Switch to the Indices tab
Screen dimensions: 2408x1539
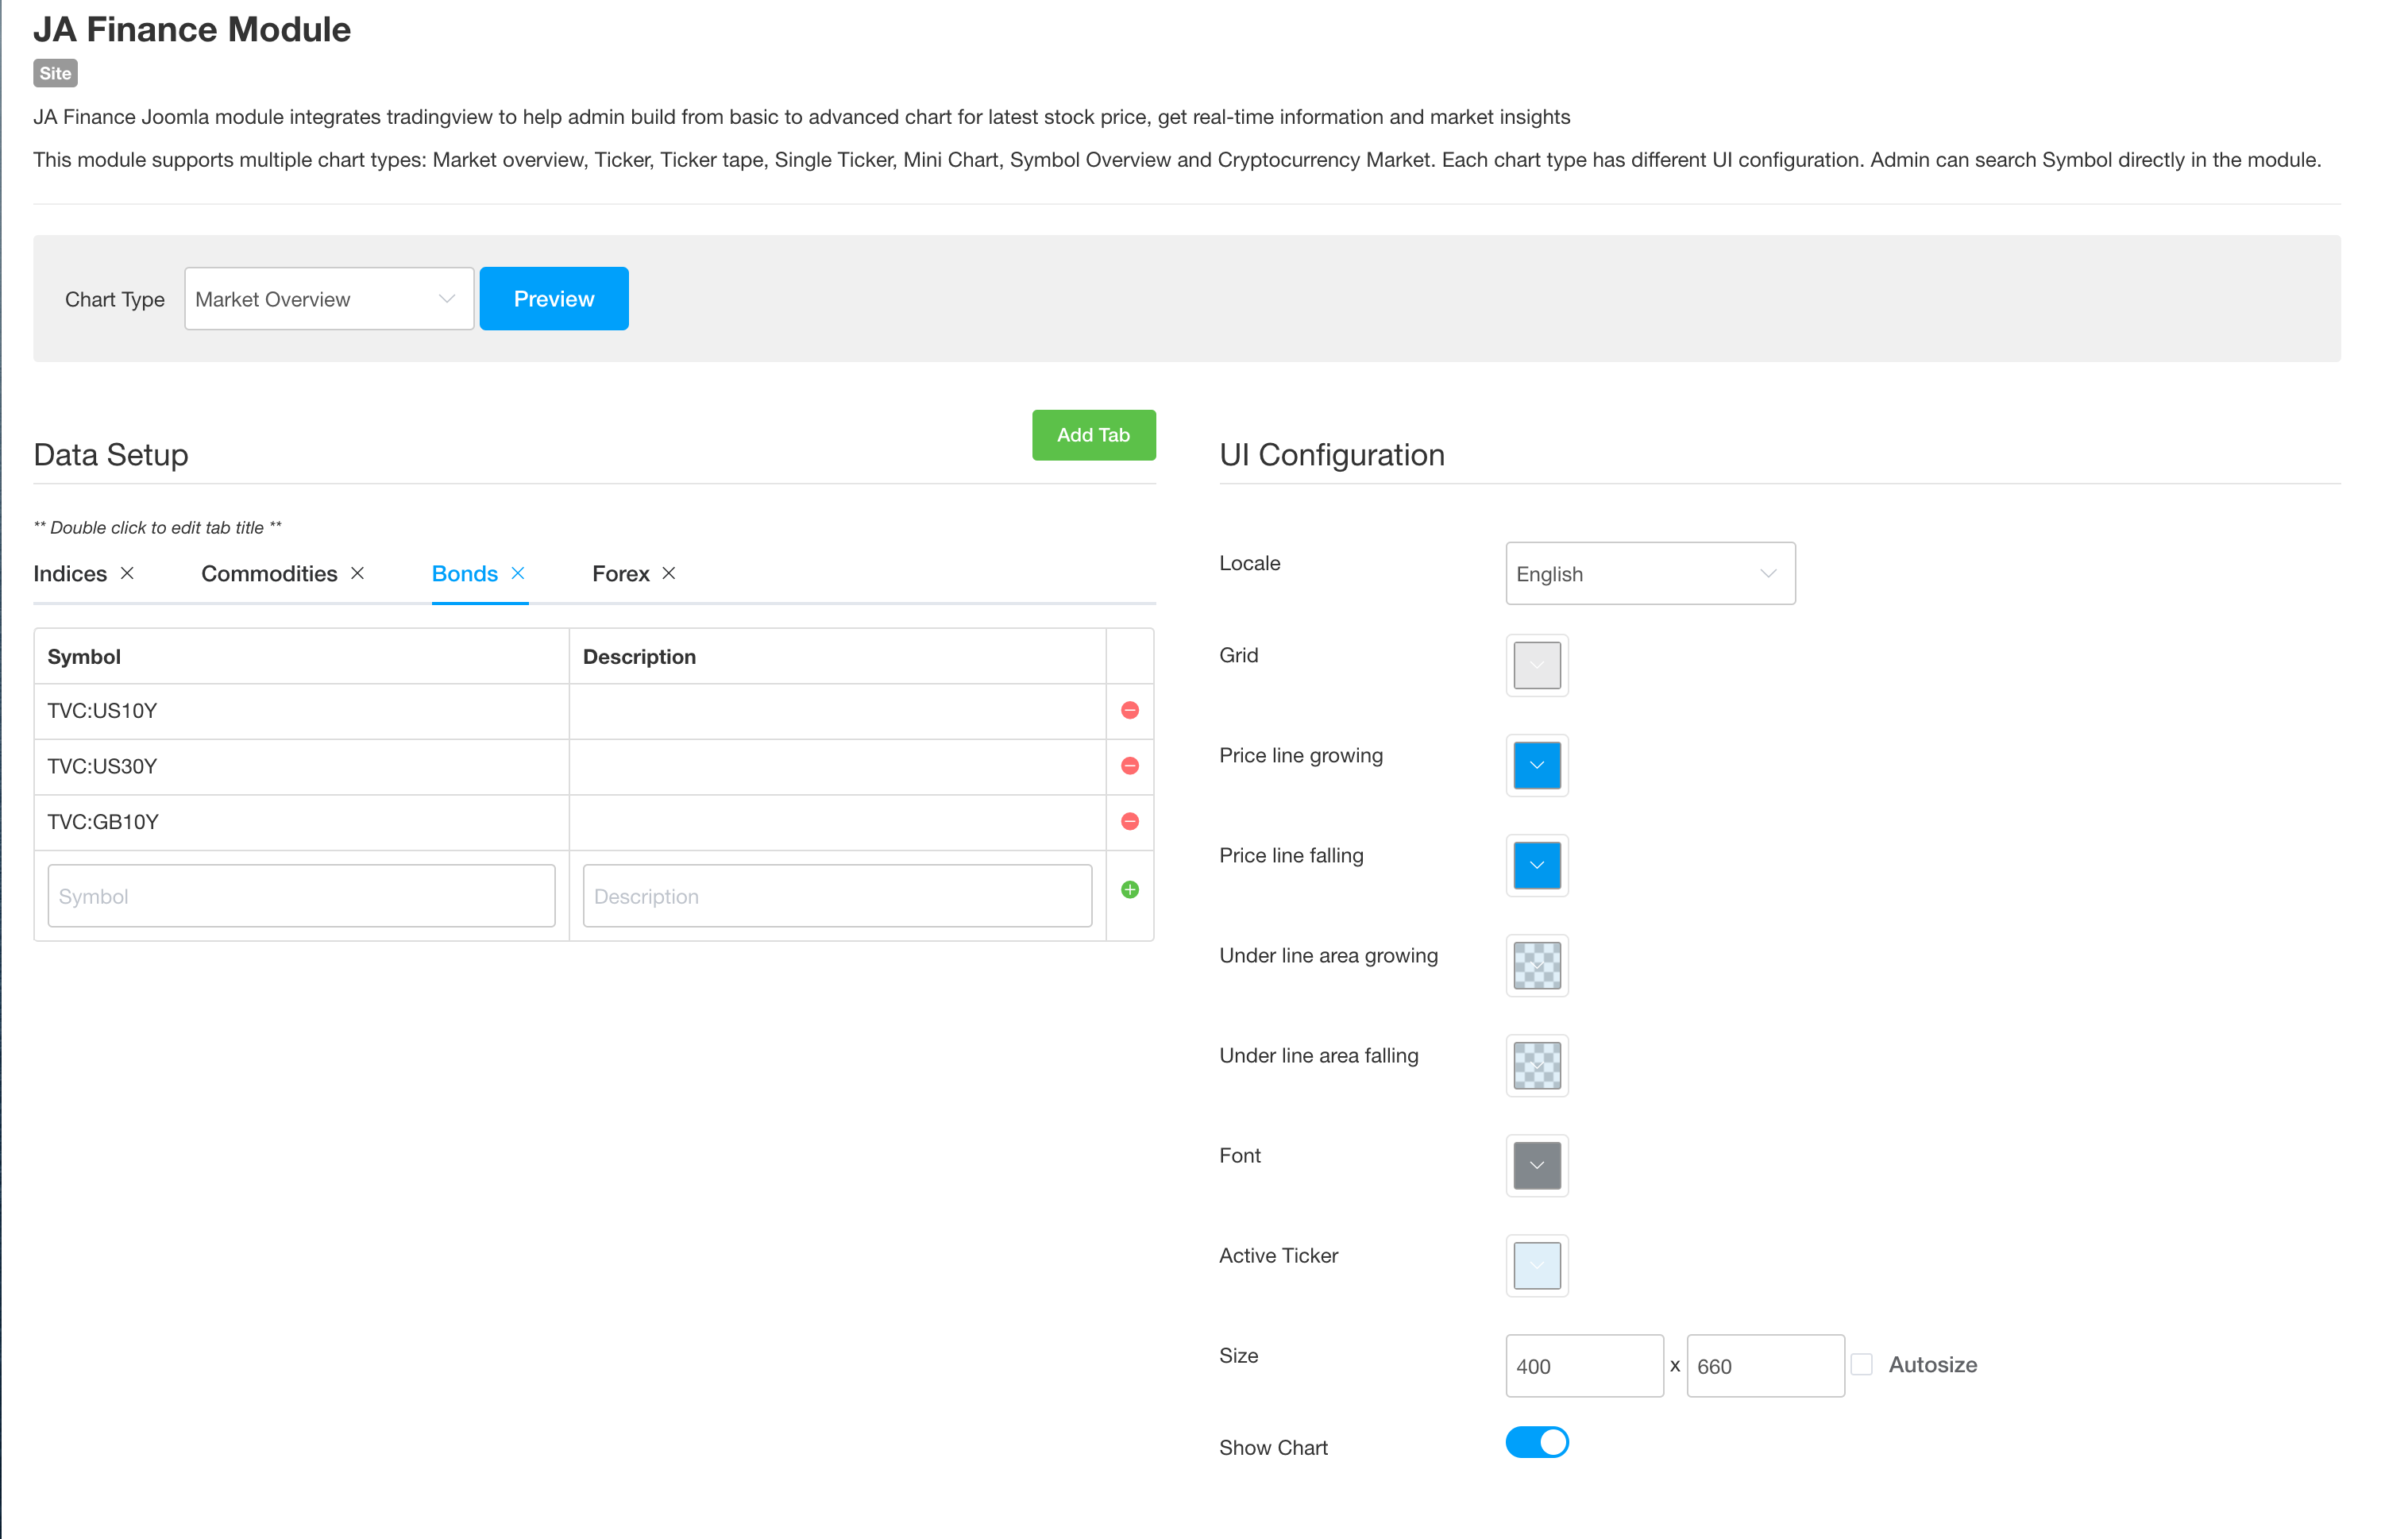[x=70, y=574]
